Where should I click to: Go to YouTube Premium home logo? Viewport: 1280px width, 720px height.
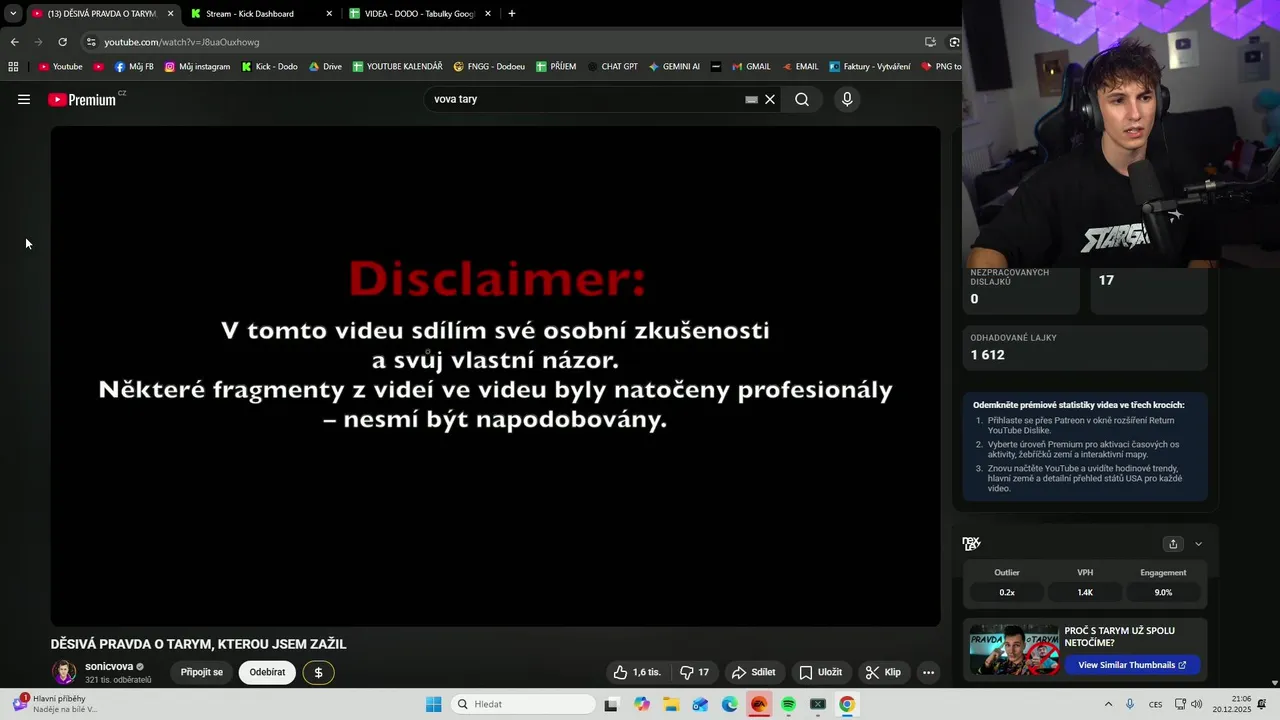(84, 100)
